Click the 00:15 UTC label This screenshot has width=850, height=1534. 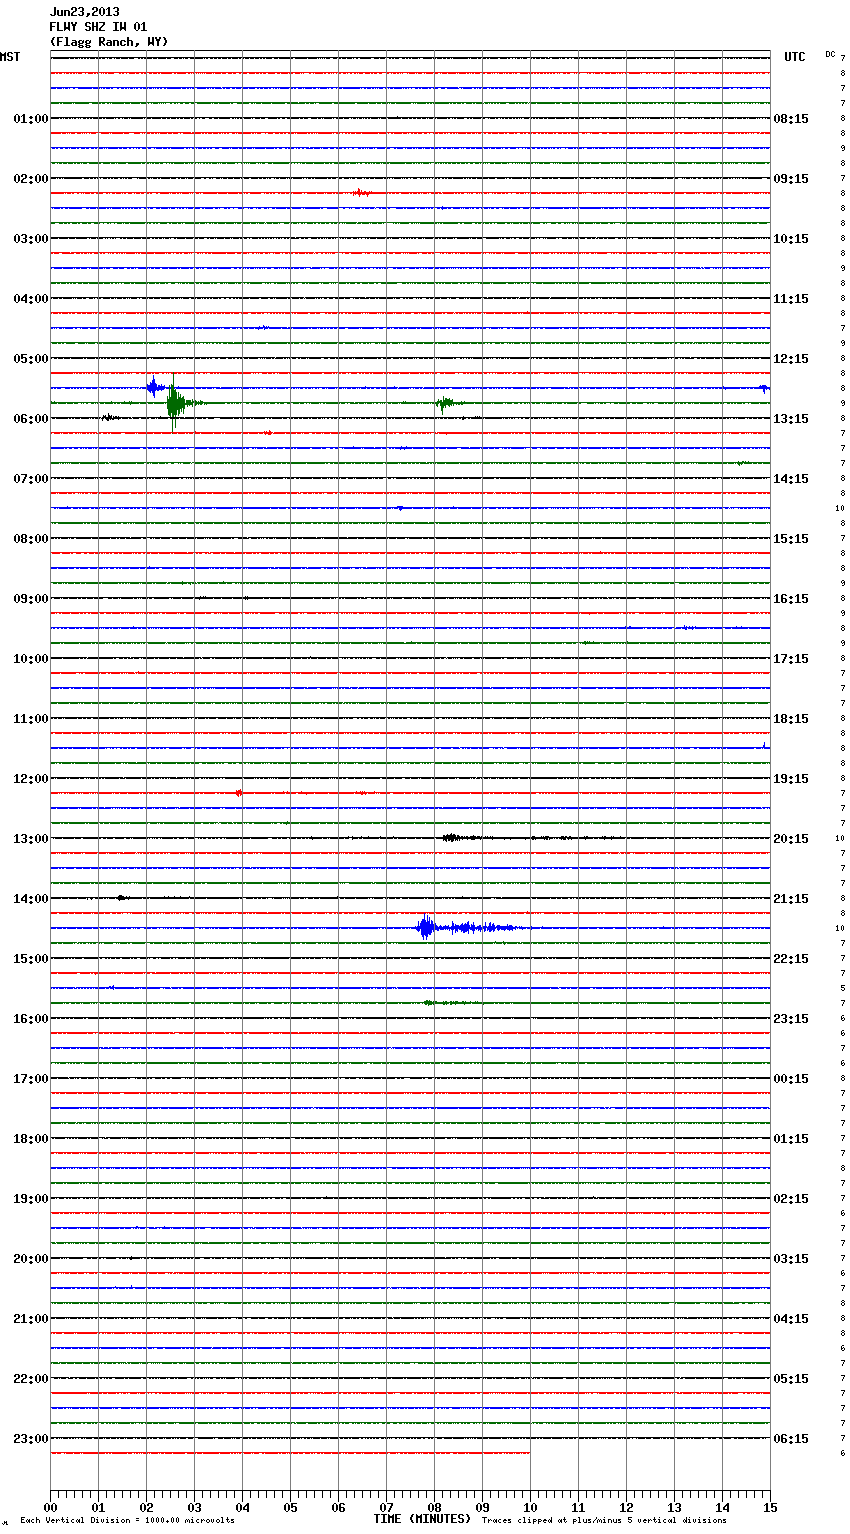click(791, 1078)
